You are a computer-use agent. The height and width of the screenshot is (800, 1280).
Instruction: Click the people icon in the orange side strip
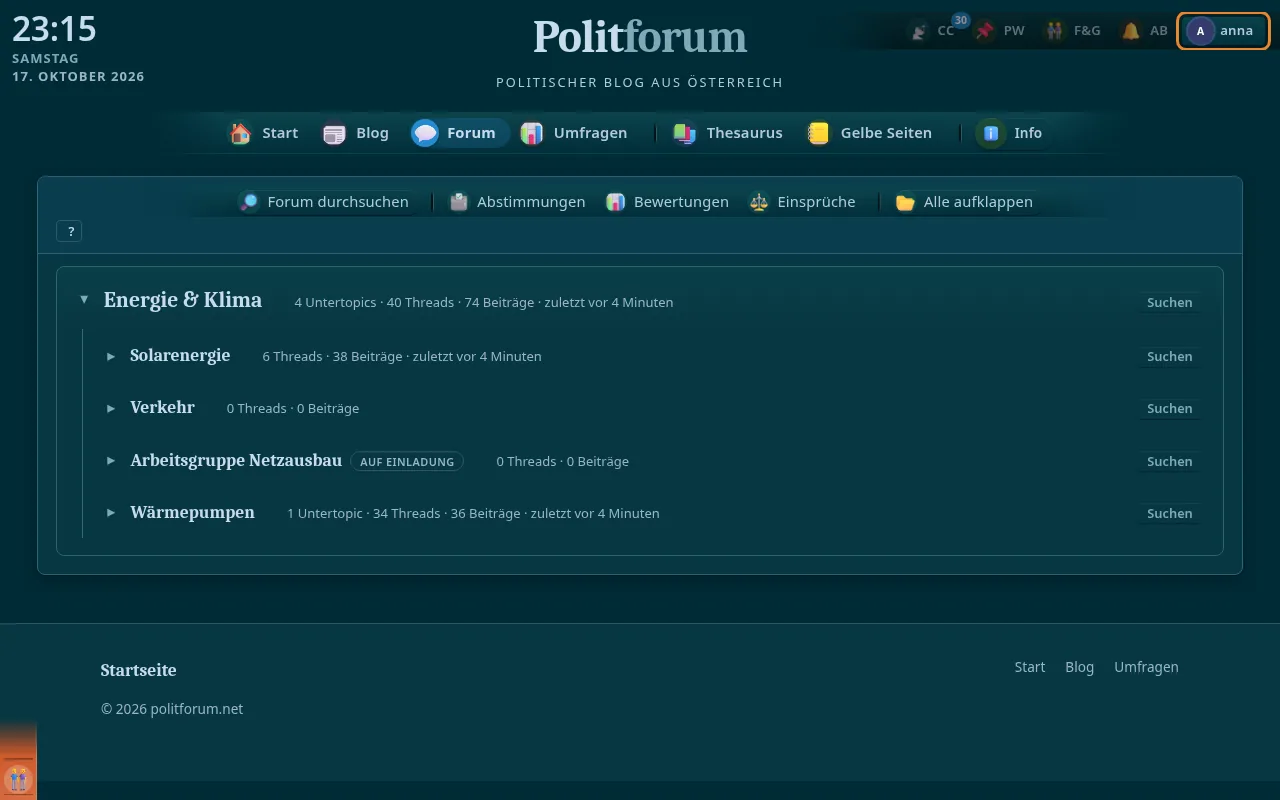(x=18, y=779)
